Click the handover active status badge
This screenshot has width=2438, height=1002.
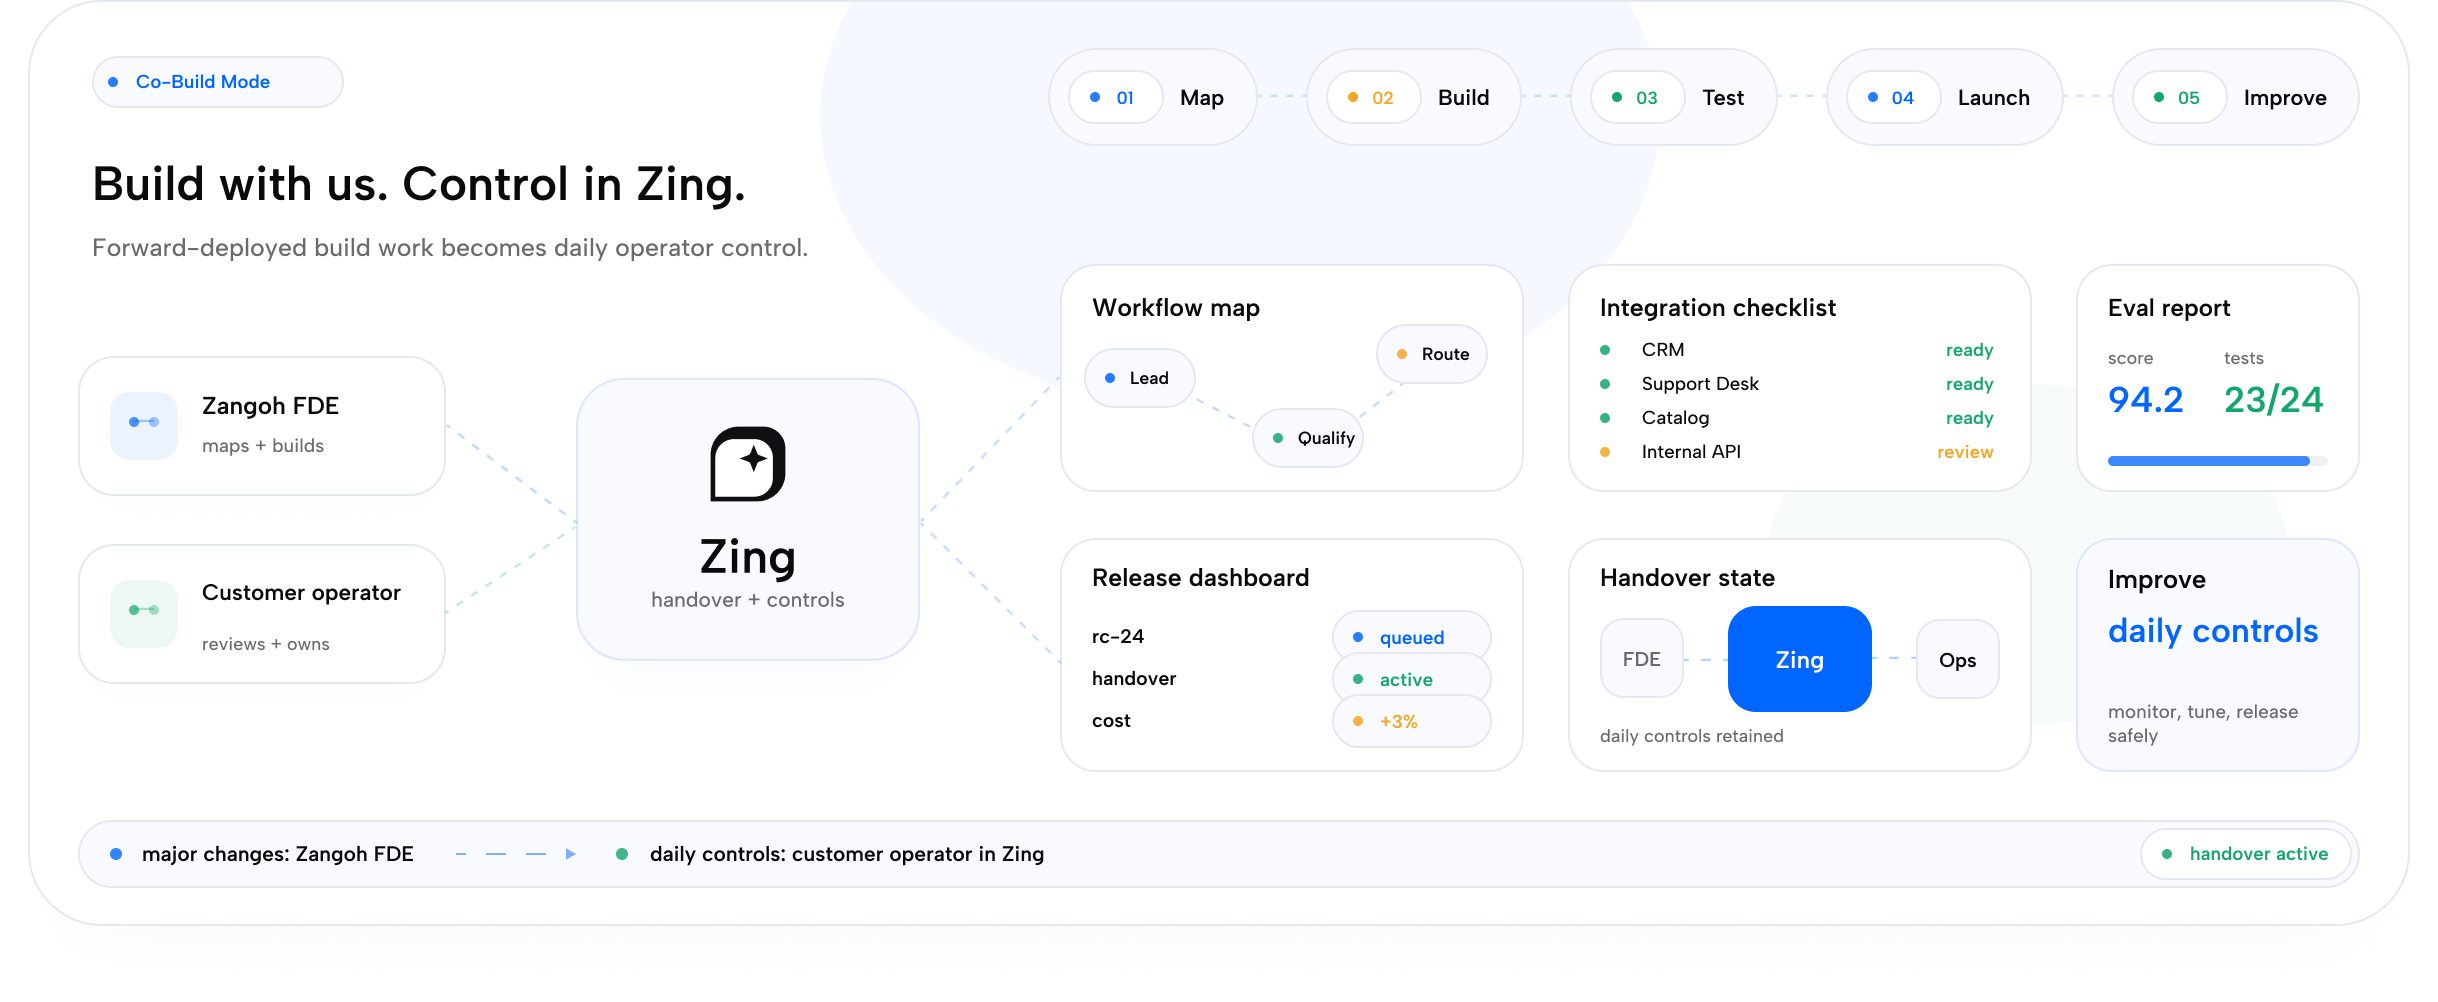(x=2246, y=854)
